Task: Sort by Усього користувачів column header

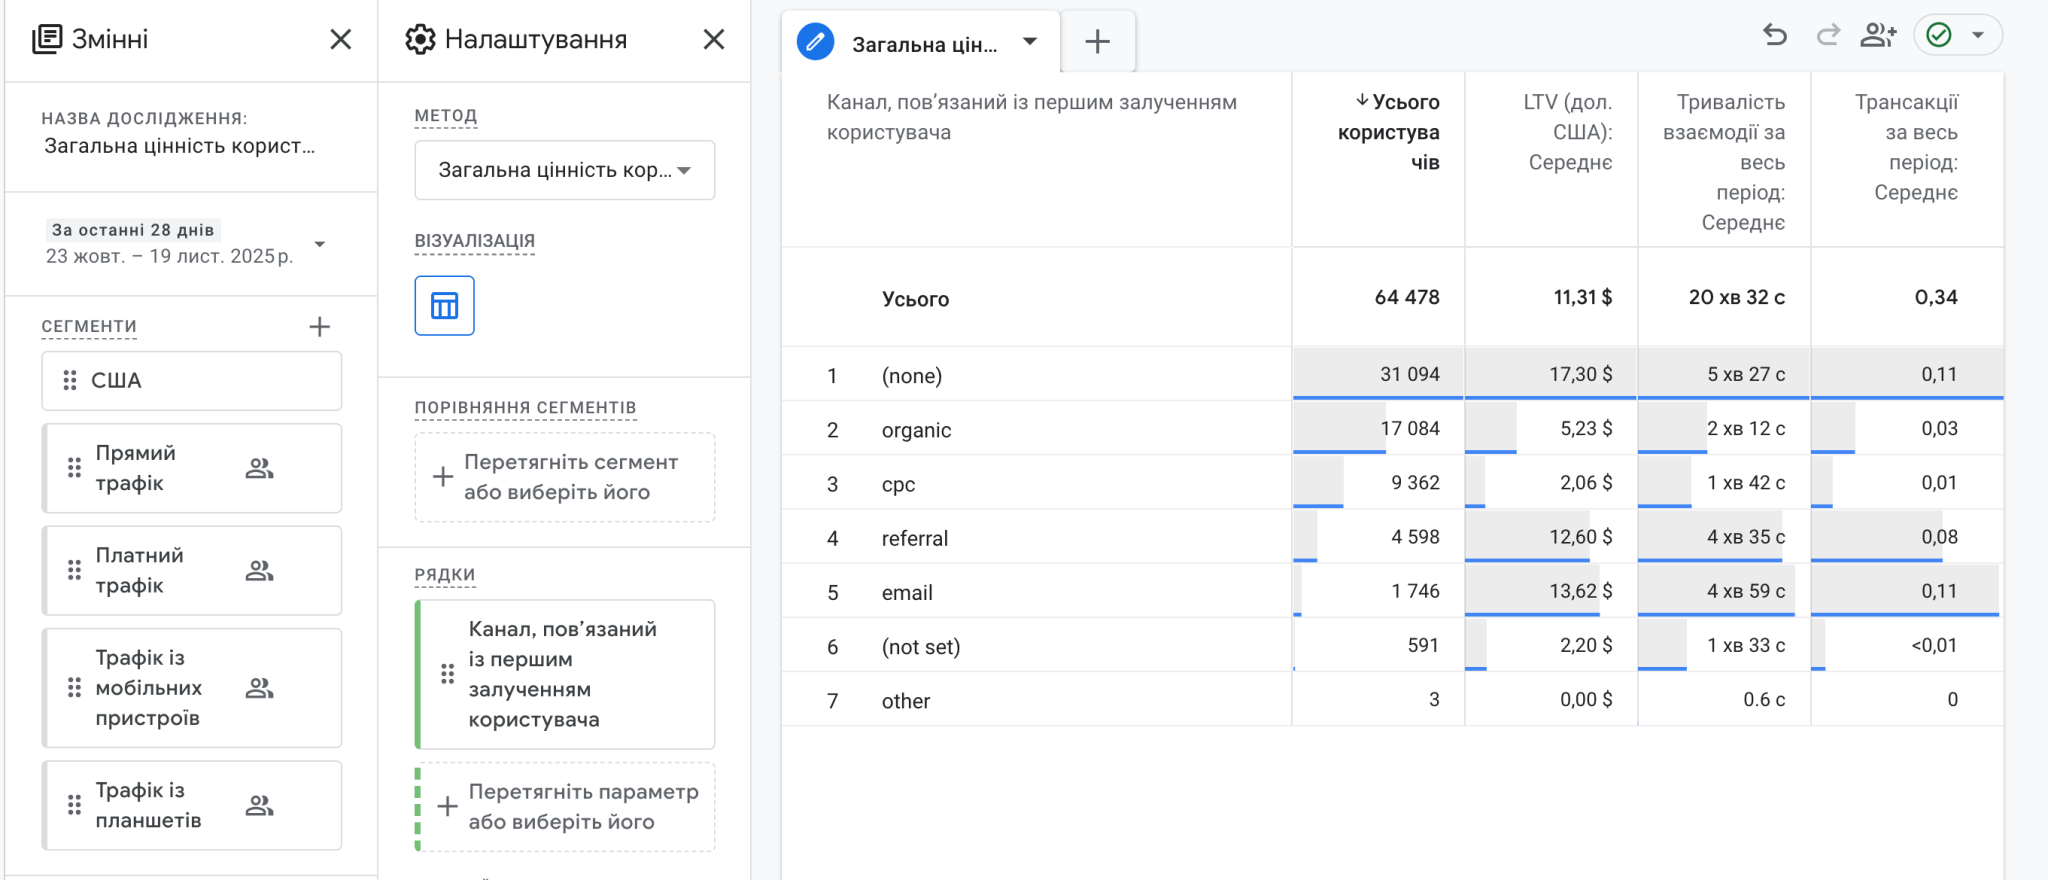Action: (1388, 132)
